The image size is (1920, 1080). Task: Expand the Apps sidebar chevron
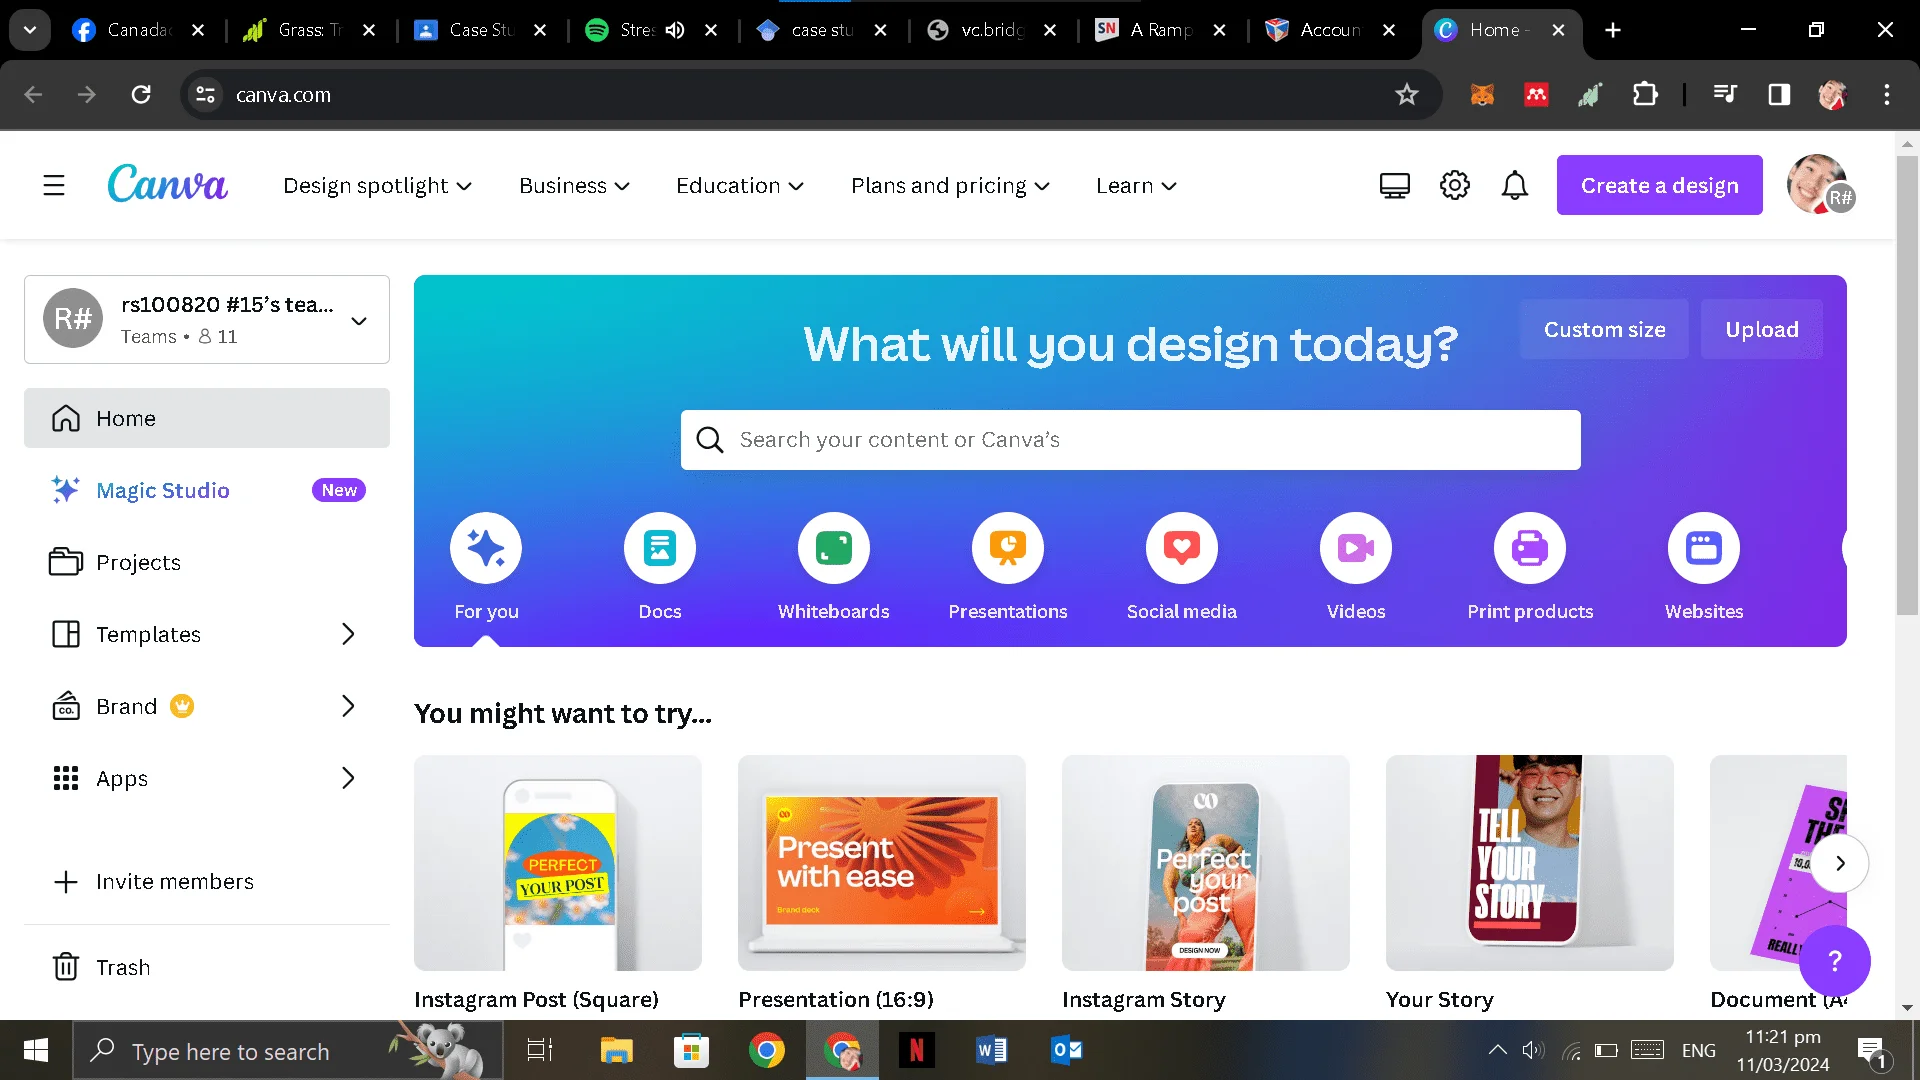pyautogui.click(x=347, y=778)
